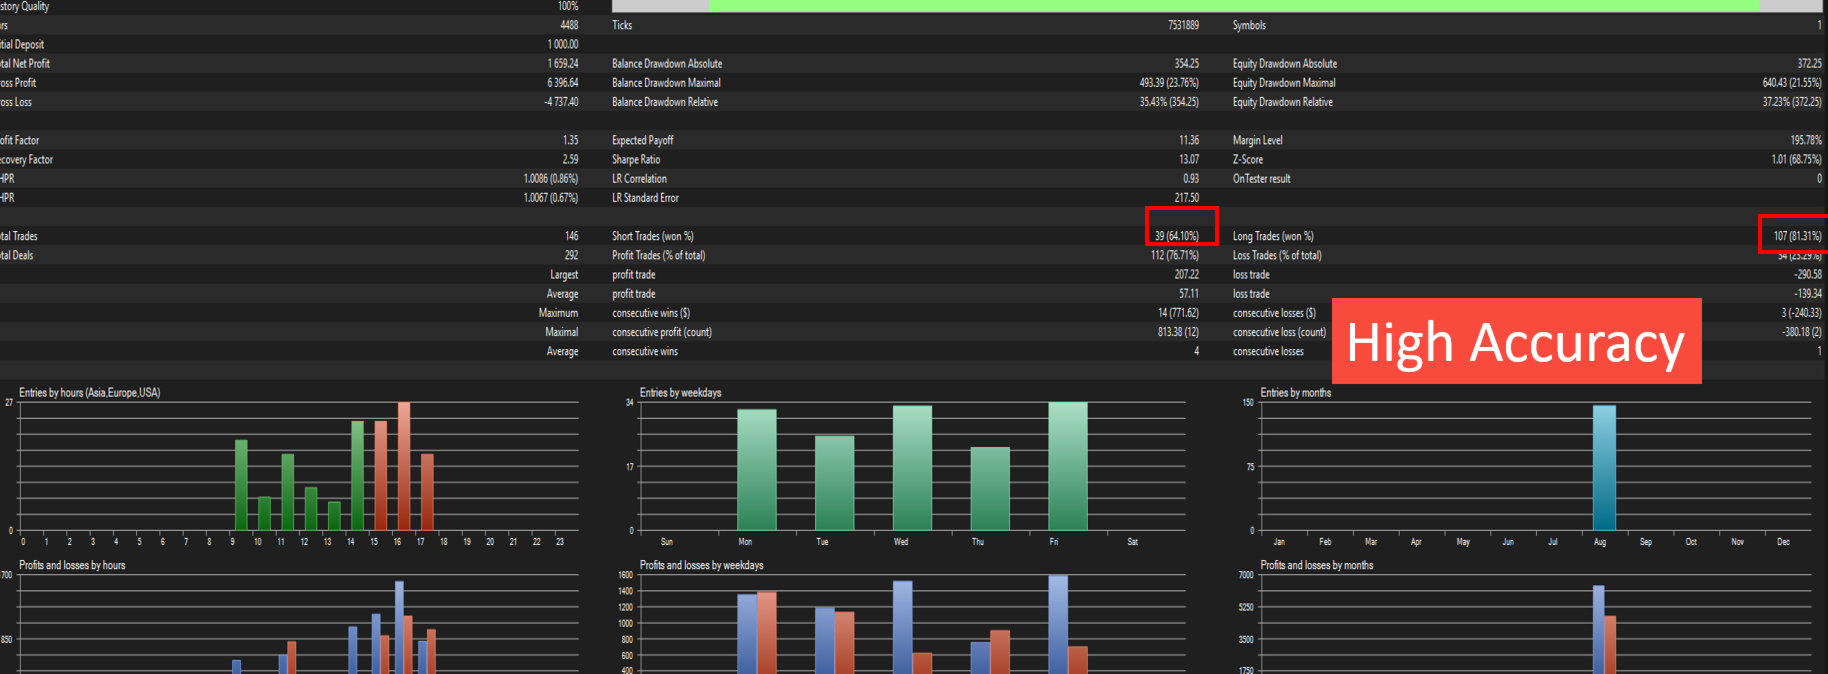Select the Ticks value 7531889
Viewport: 1828px width, 674px height.
tap(1183, 25)
